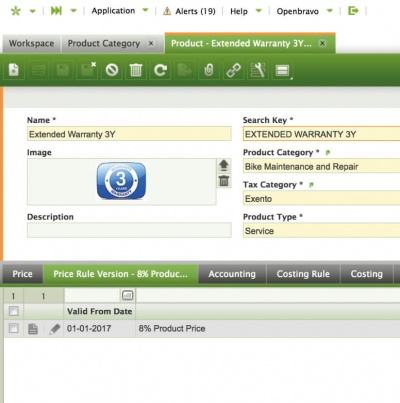Viewport: 400px width, 403px height.
Task: Close the Product Category tab
Action: coord(151,43)
